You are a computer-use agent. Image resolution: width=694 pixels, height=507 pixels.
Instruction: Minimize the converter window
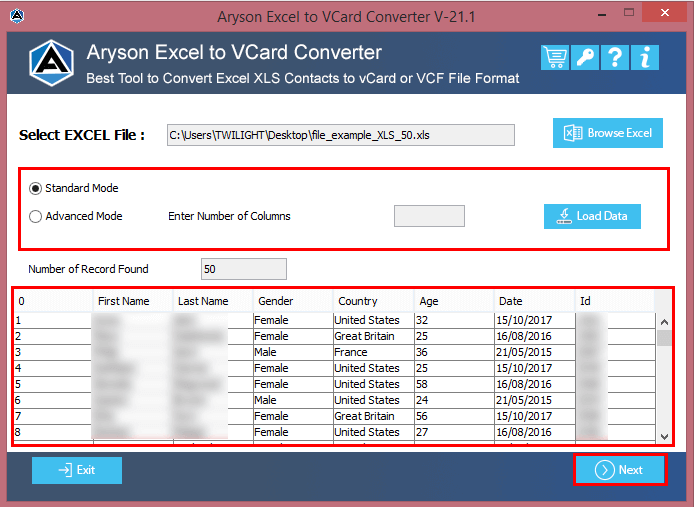pos(602,14)
